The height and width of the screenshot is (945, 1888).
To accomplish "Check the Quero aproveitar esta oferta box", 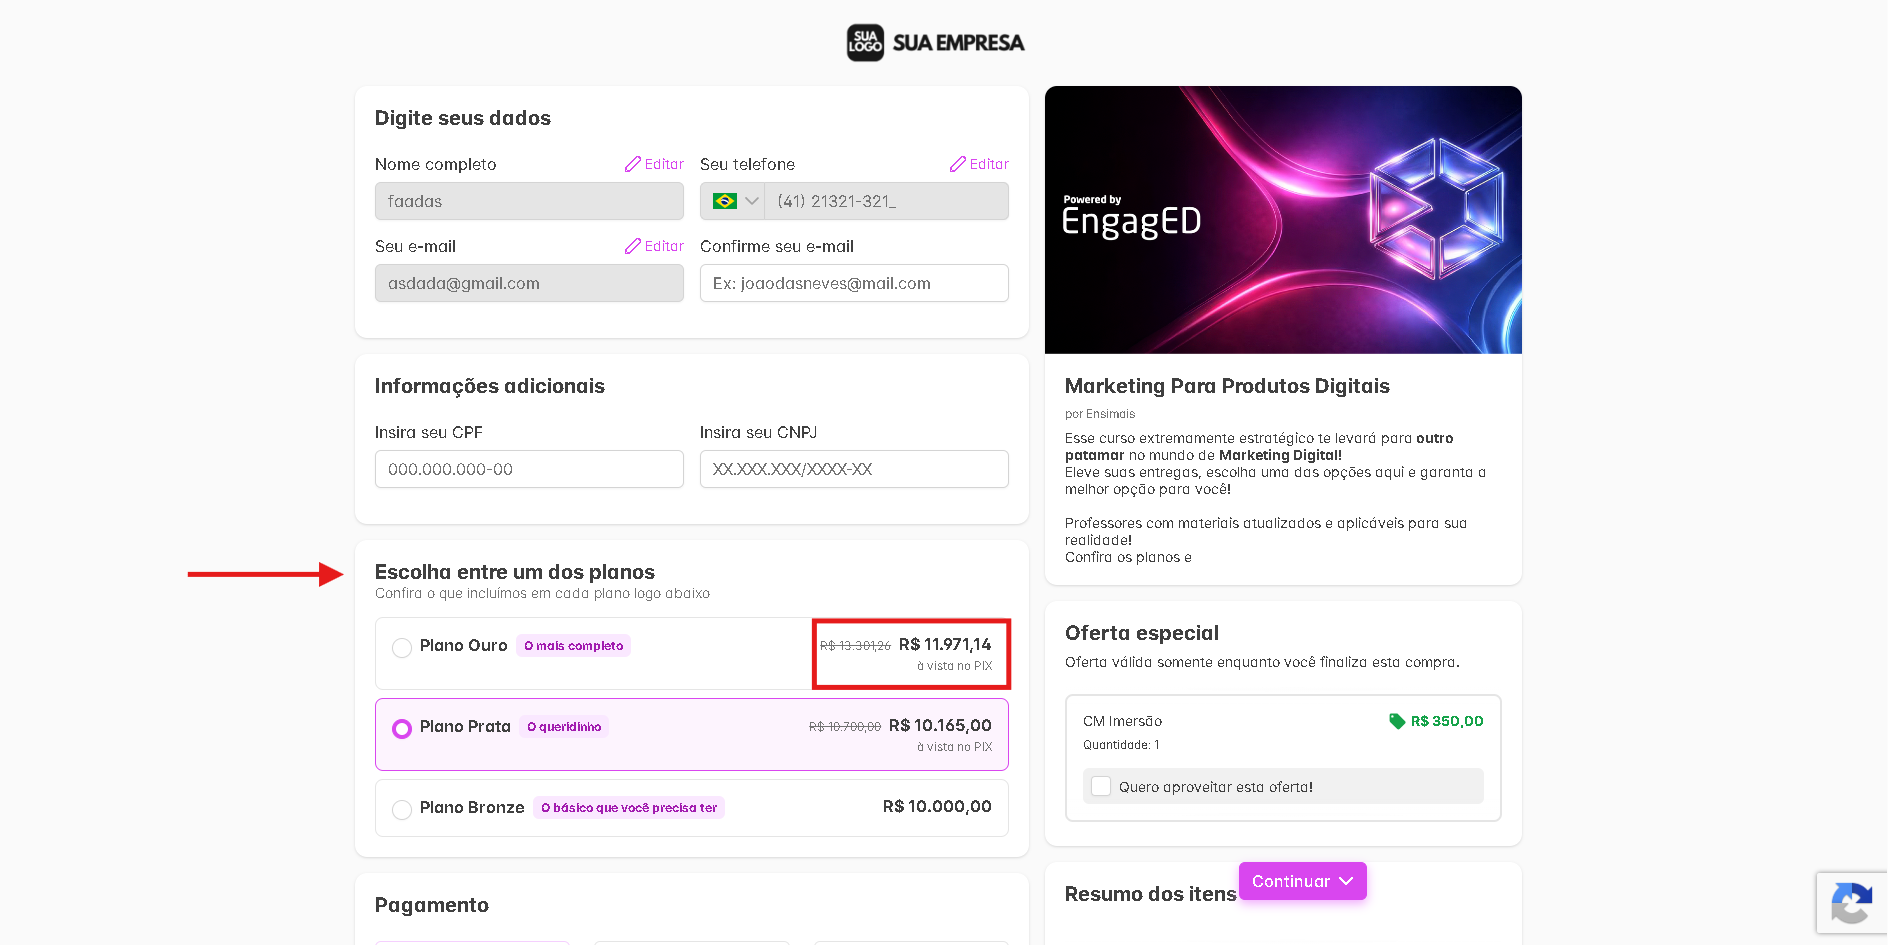I will (x=1101, y=786).
